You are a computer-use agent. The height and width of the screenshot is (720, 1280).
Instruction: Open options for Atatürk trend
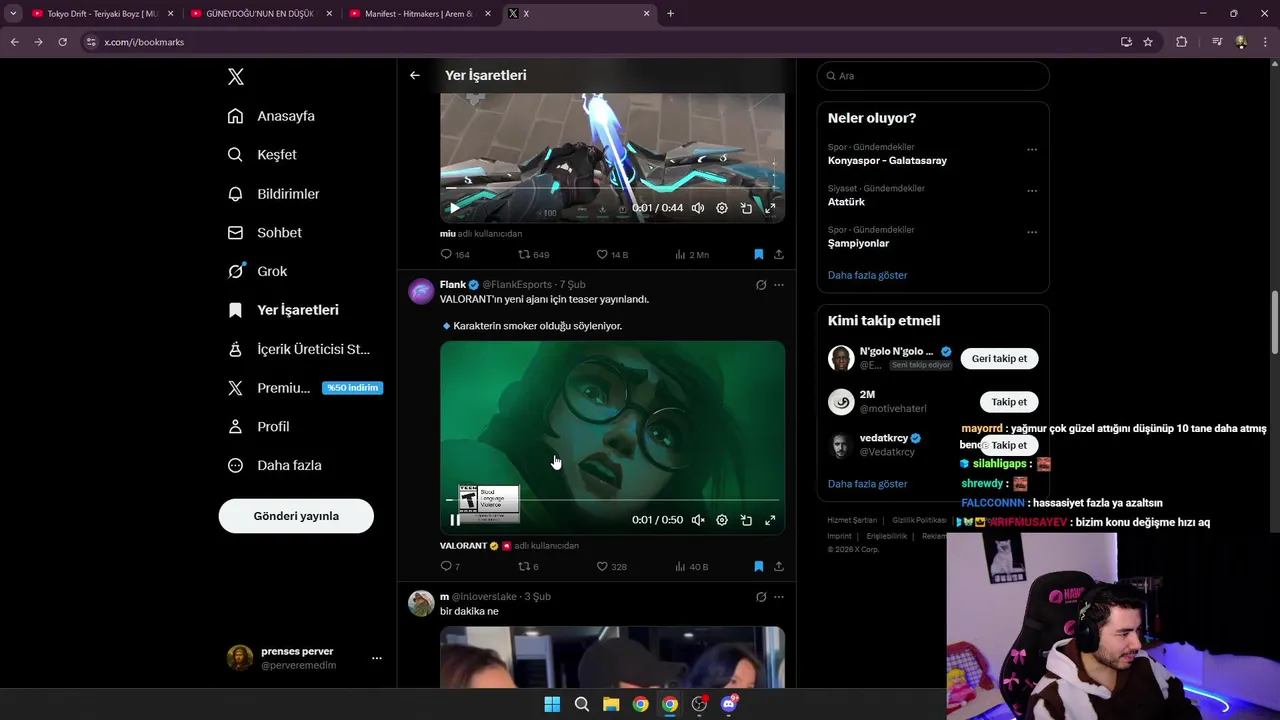(x=1032, y=191)
